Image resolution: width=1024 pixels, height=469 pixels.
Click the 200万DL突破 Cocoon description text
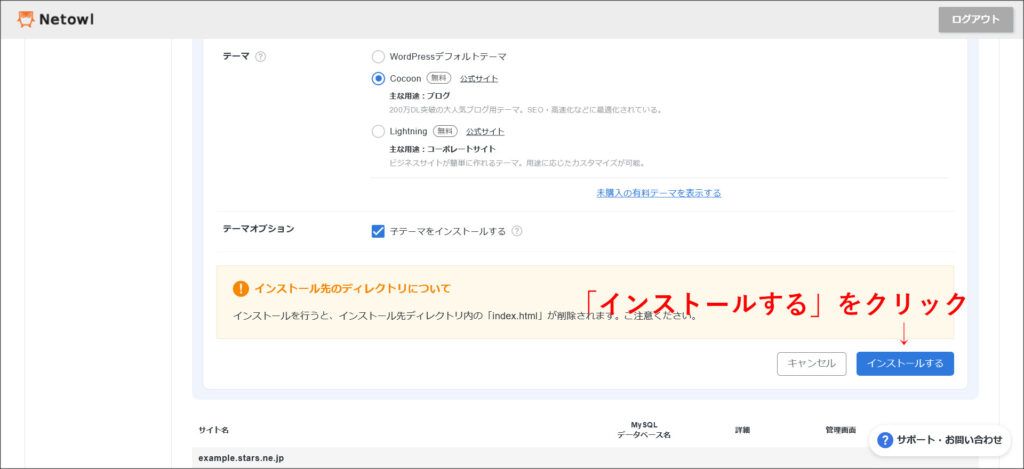click(526, 110)
